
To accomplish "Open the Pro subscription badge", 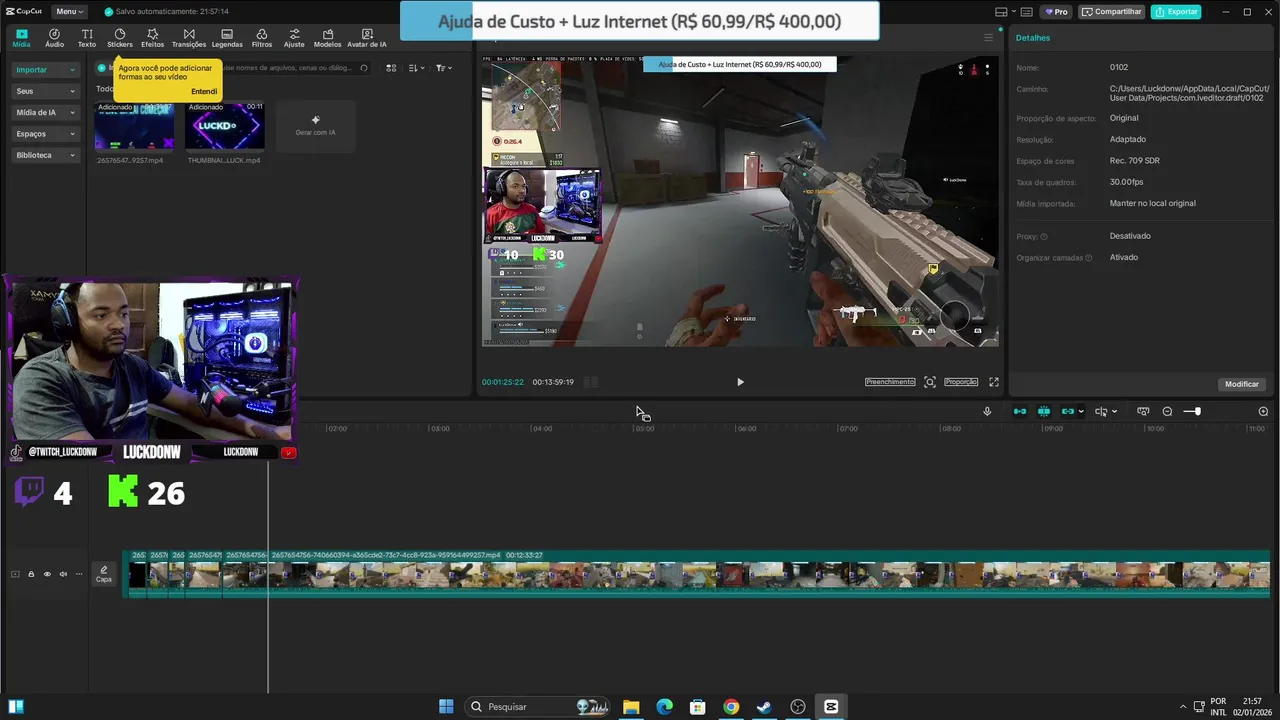I will (x=1056, y=11).
